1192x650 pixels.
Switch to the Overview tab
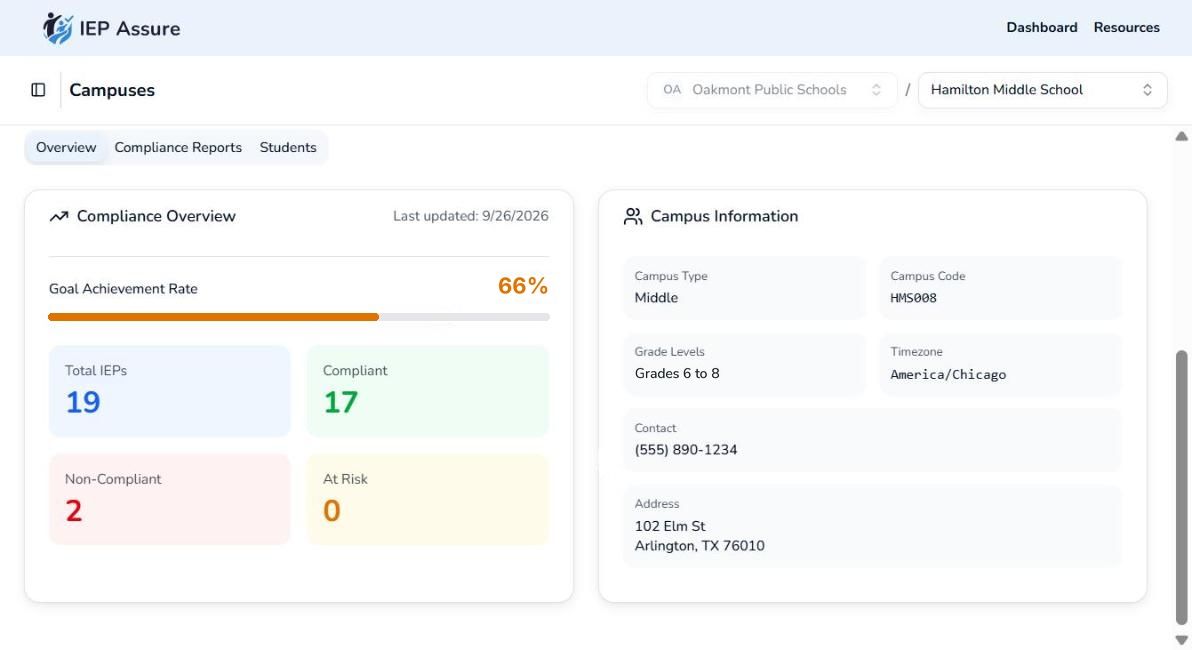click(66, 147)
